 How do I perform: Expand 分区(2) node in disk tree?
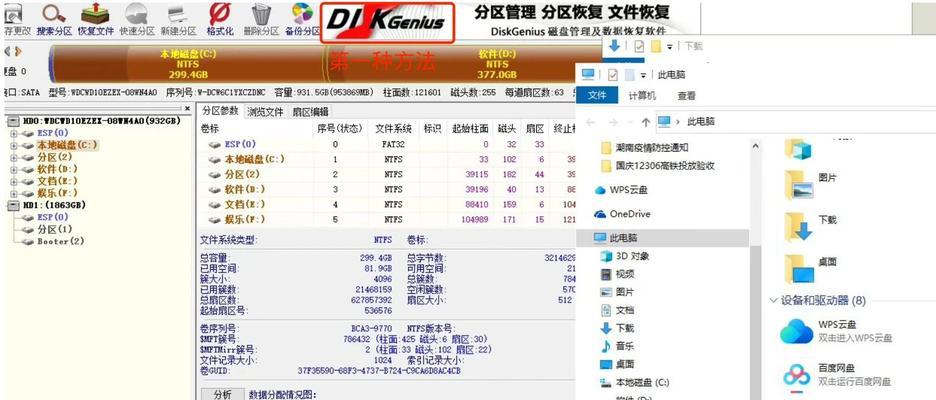point(13,157)
